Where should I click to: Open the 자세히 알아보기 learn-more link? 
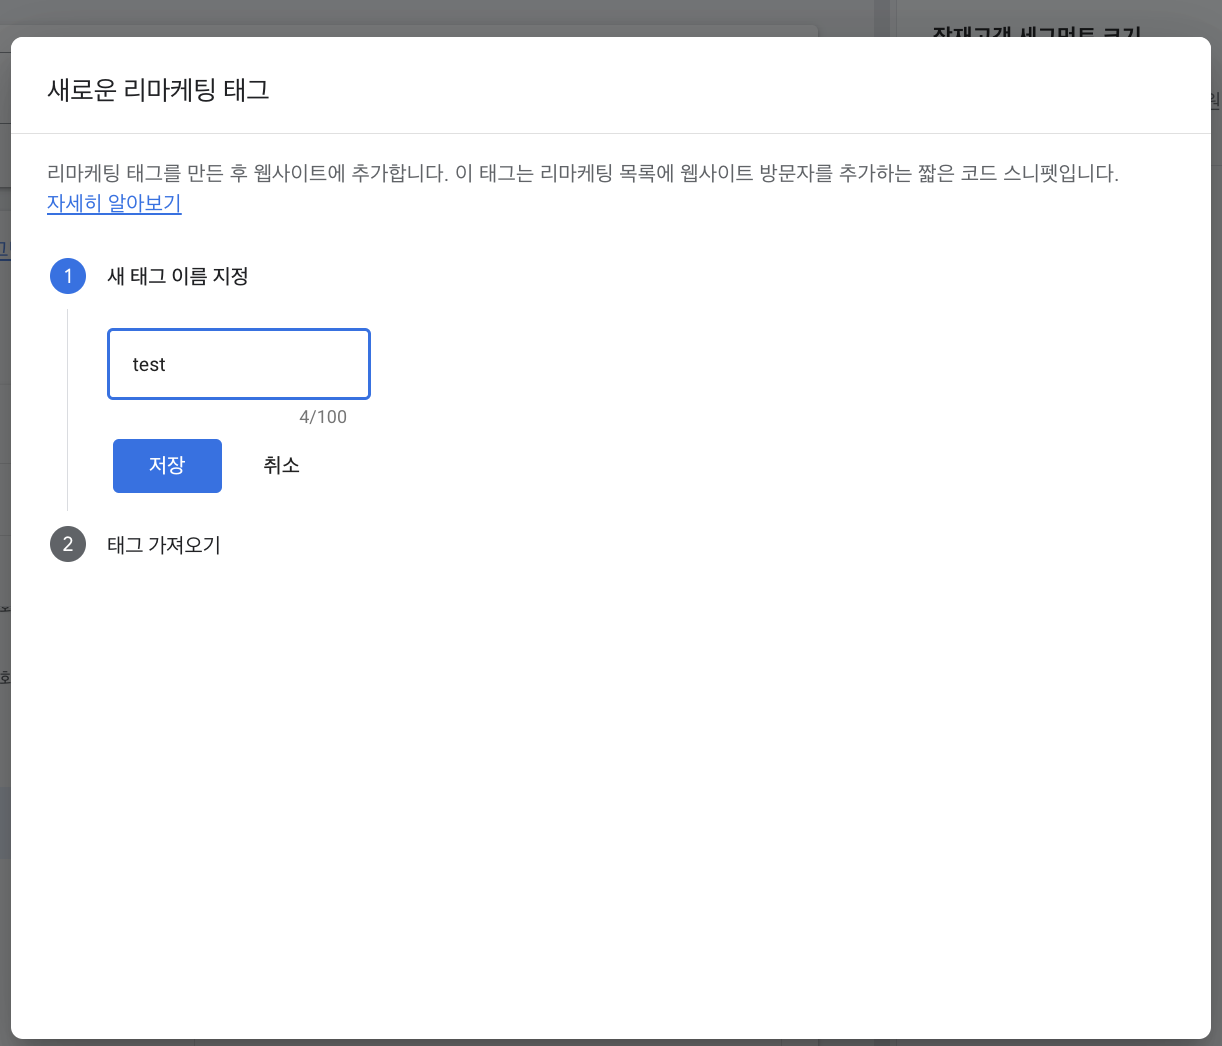tap(114, 203)
